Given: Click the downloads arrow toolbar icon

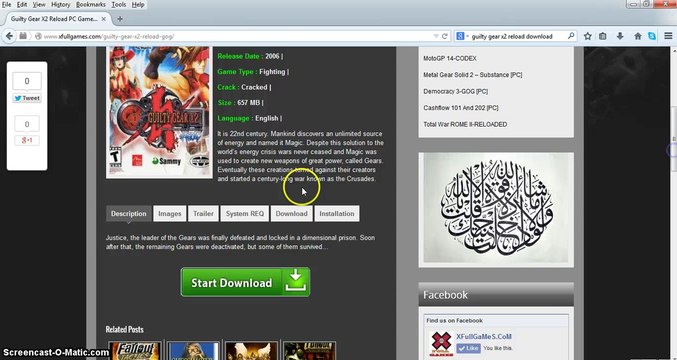Looking at the screenshot, I should (x=620, y=36).
